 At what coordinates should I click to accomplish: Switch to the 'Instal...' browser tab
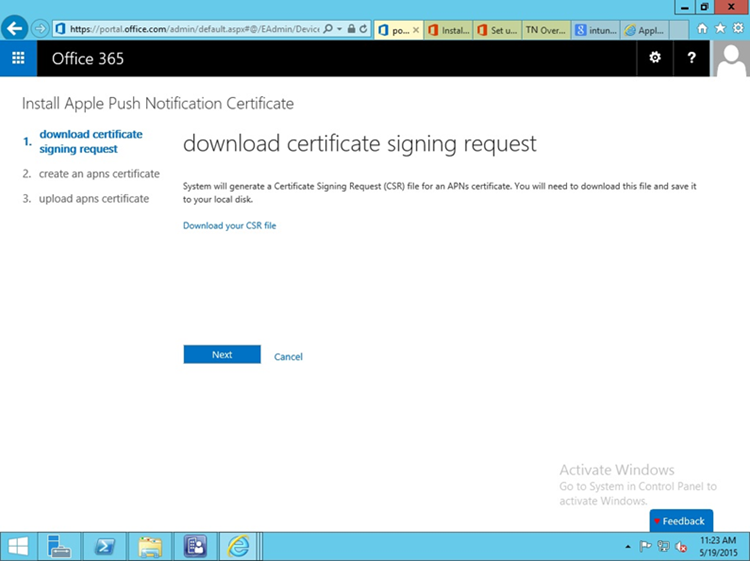(x=449, y=30)
